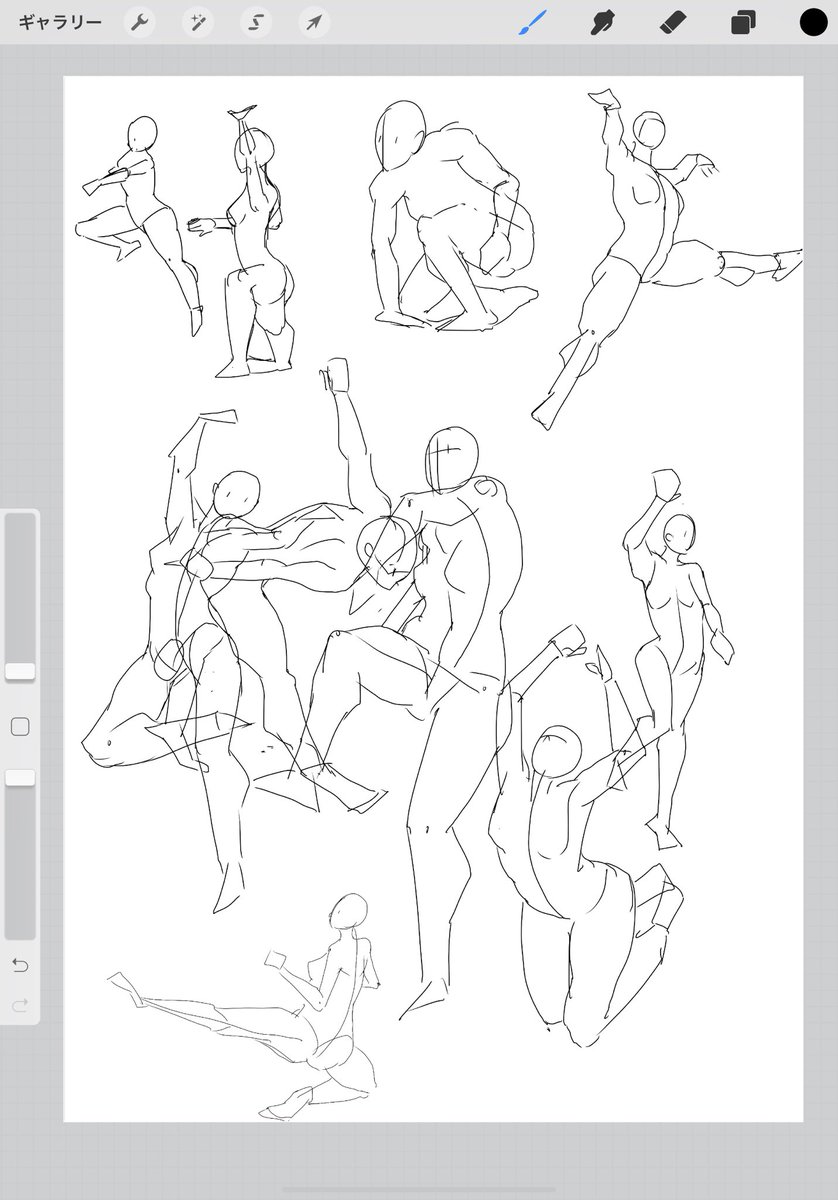This screenshot has height=1200, width=838.
Task: Open the Actions wrench menu
Action: [139, 22]
